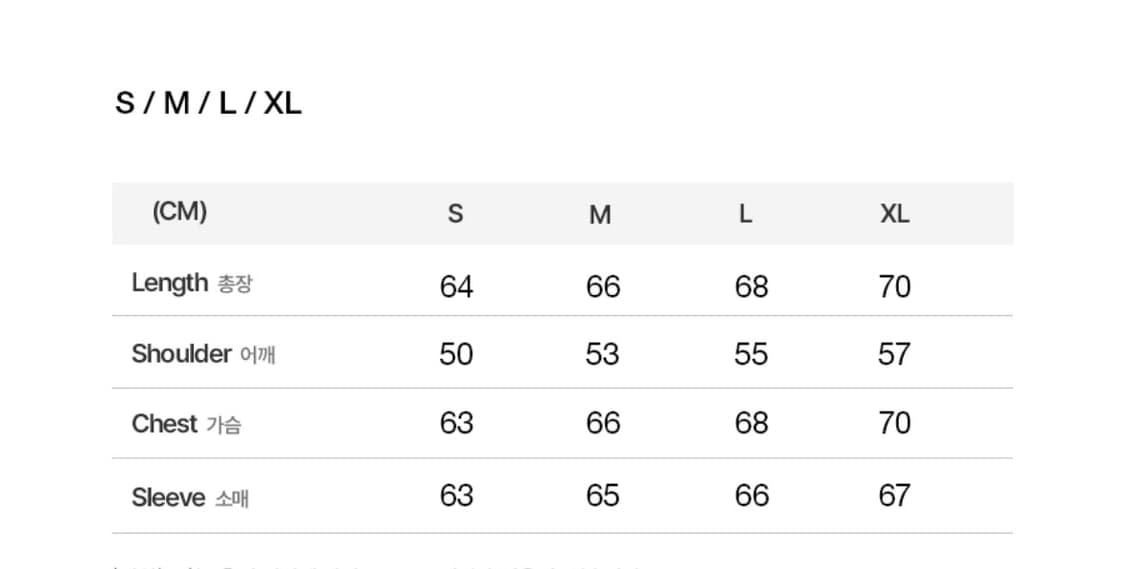Select the XL size column header
The height and width of the screenshot is (569, 1125).
coord(894,214)
